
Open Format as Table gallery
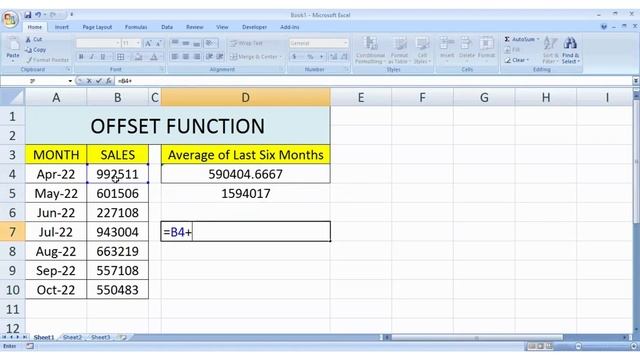point(399,50)
